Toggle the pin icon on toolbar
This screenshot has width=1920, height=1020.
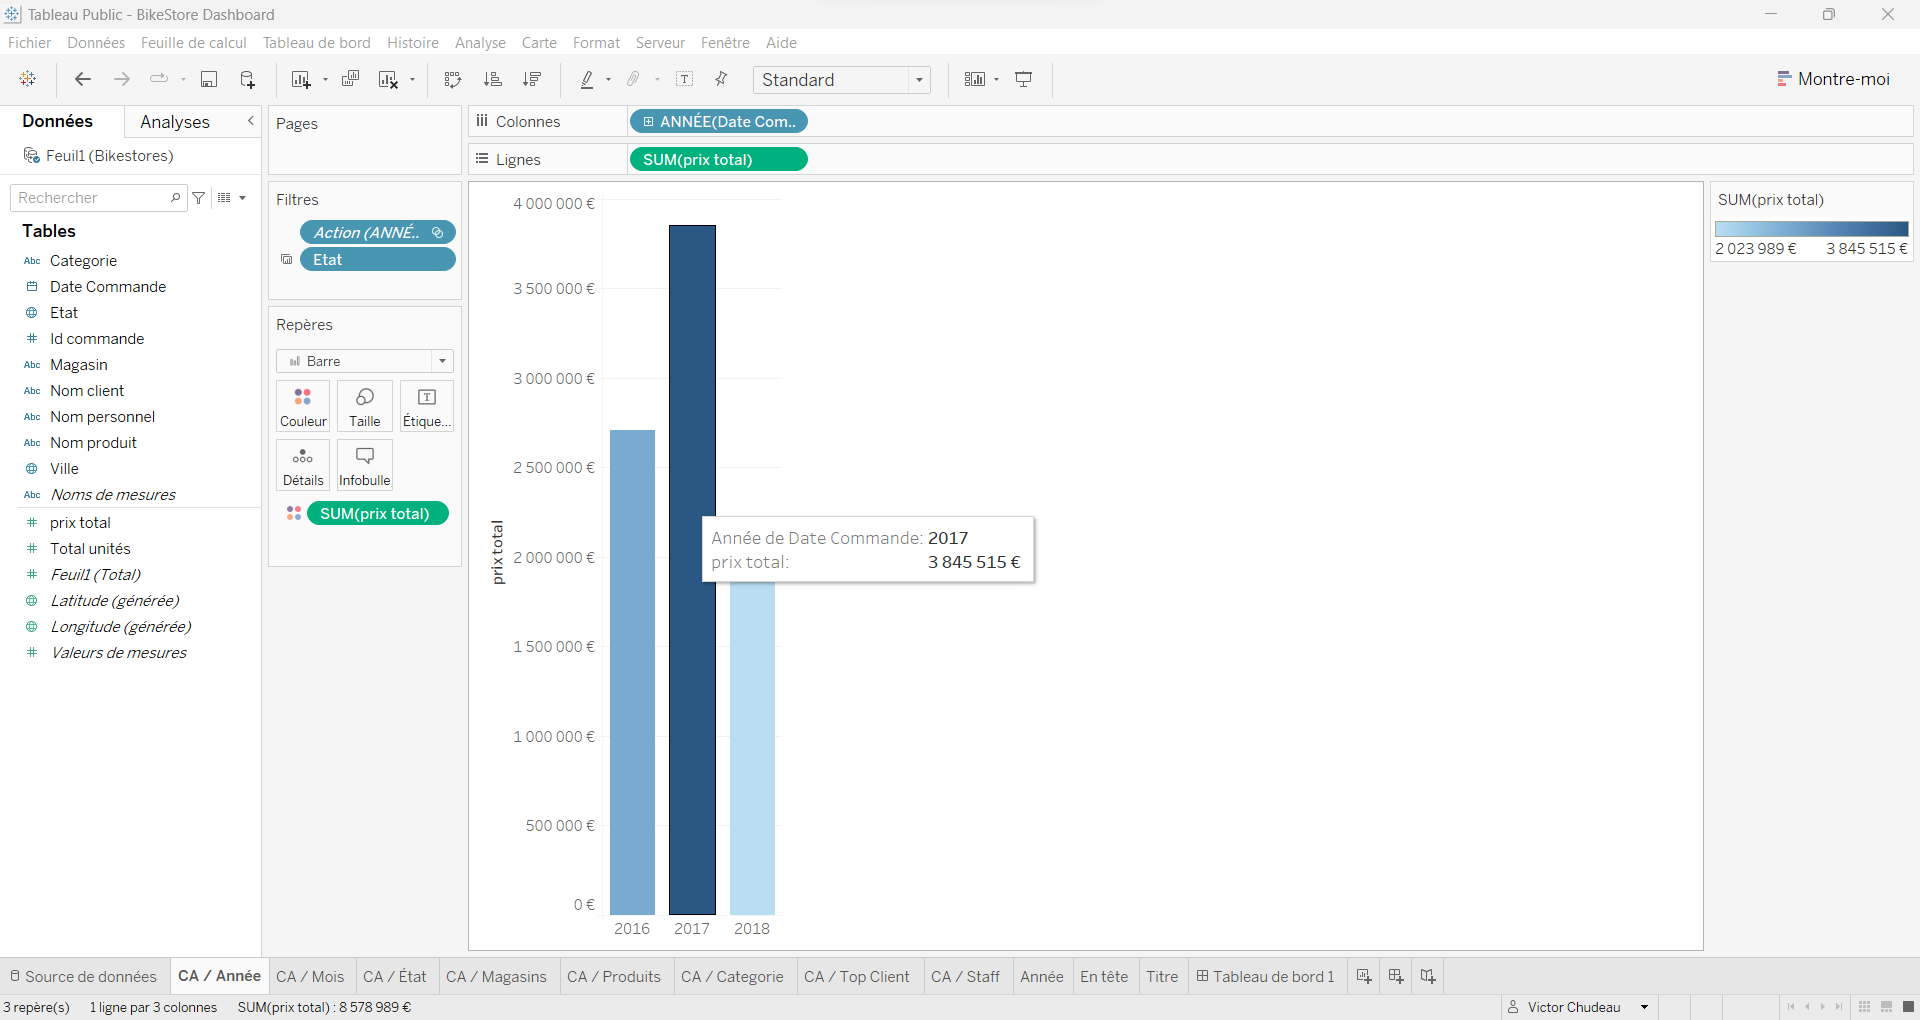(x=722, y=79)
